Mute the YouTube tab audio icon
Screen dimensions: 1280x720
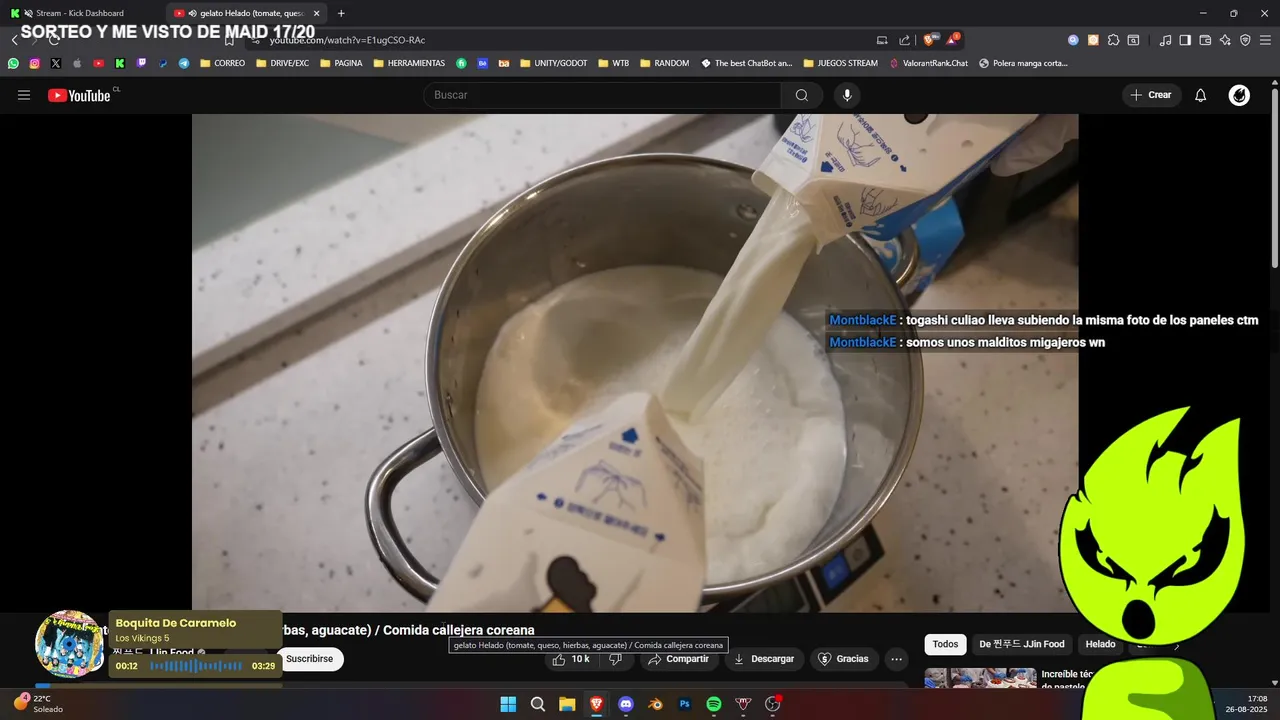[192, 13]
